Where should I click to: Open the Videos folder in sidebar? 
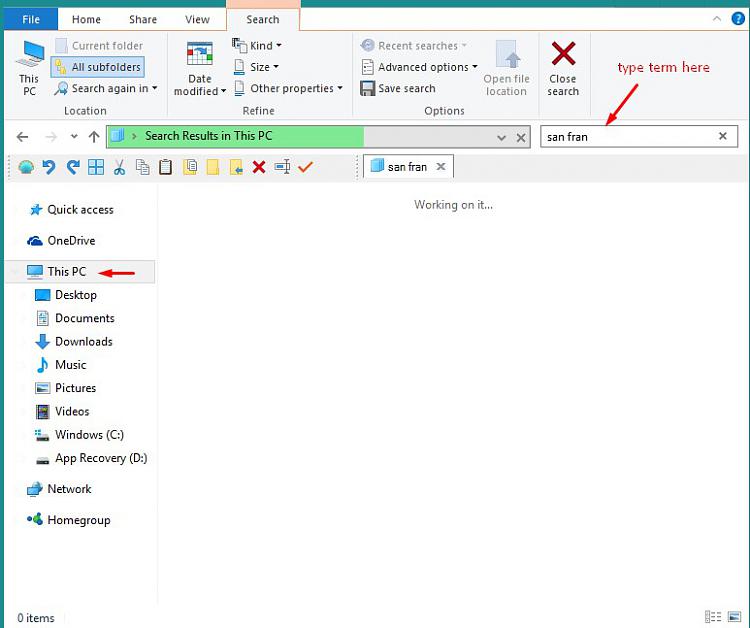coord(62,411)
